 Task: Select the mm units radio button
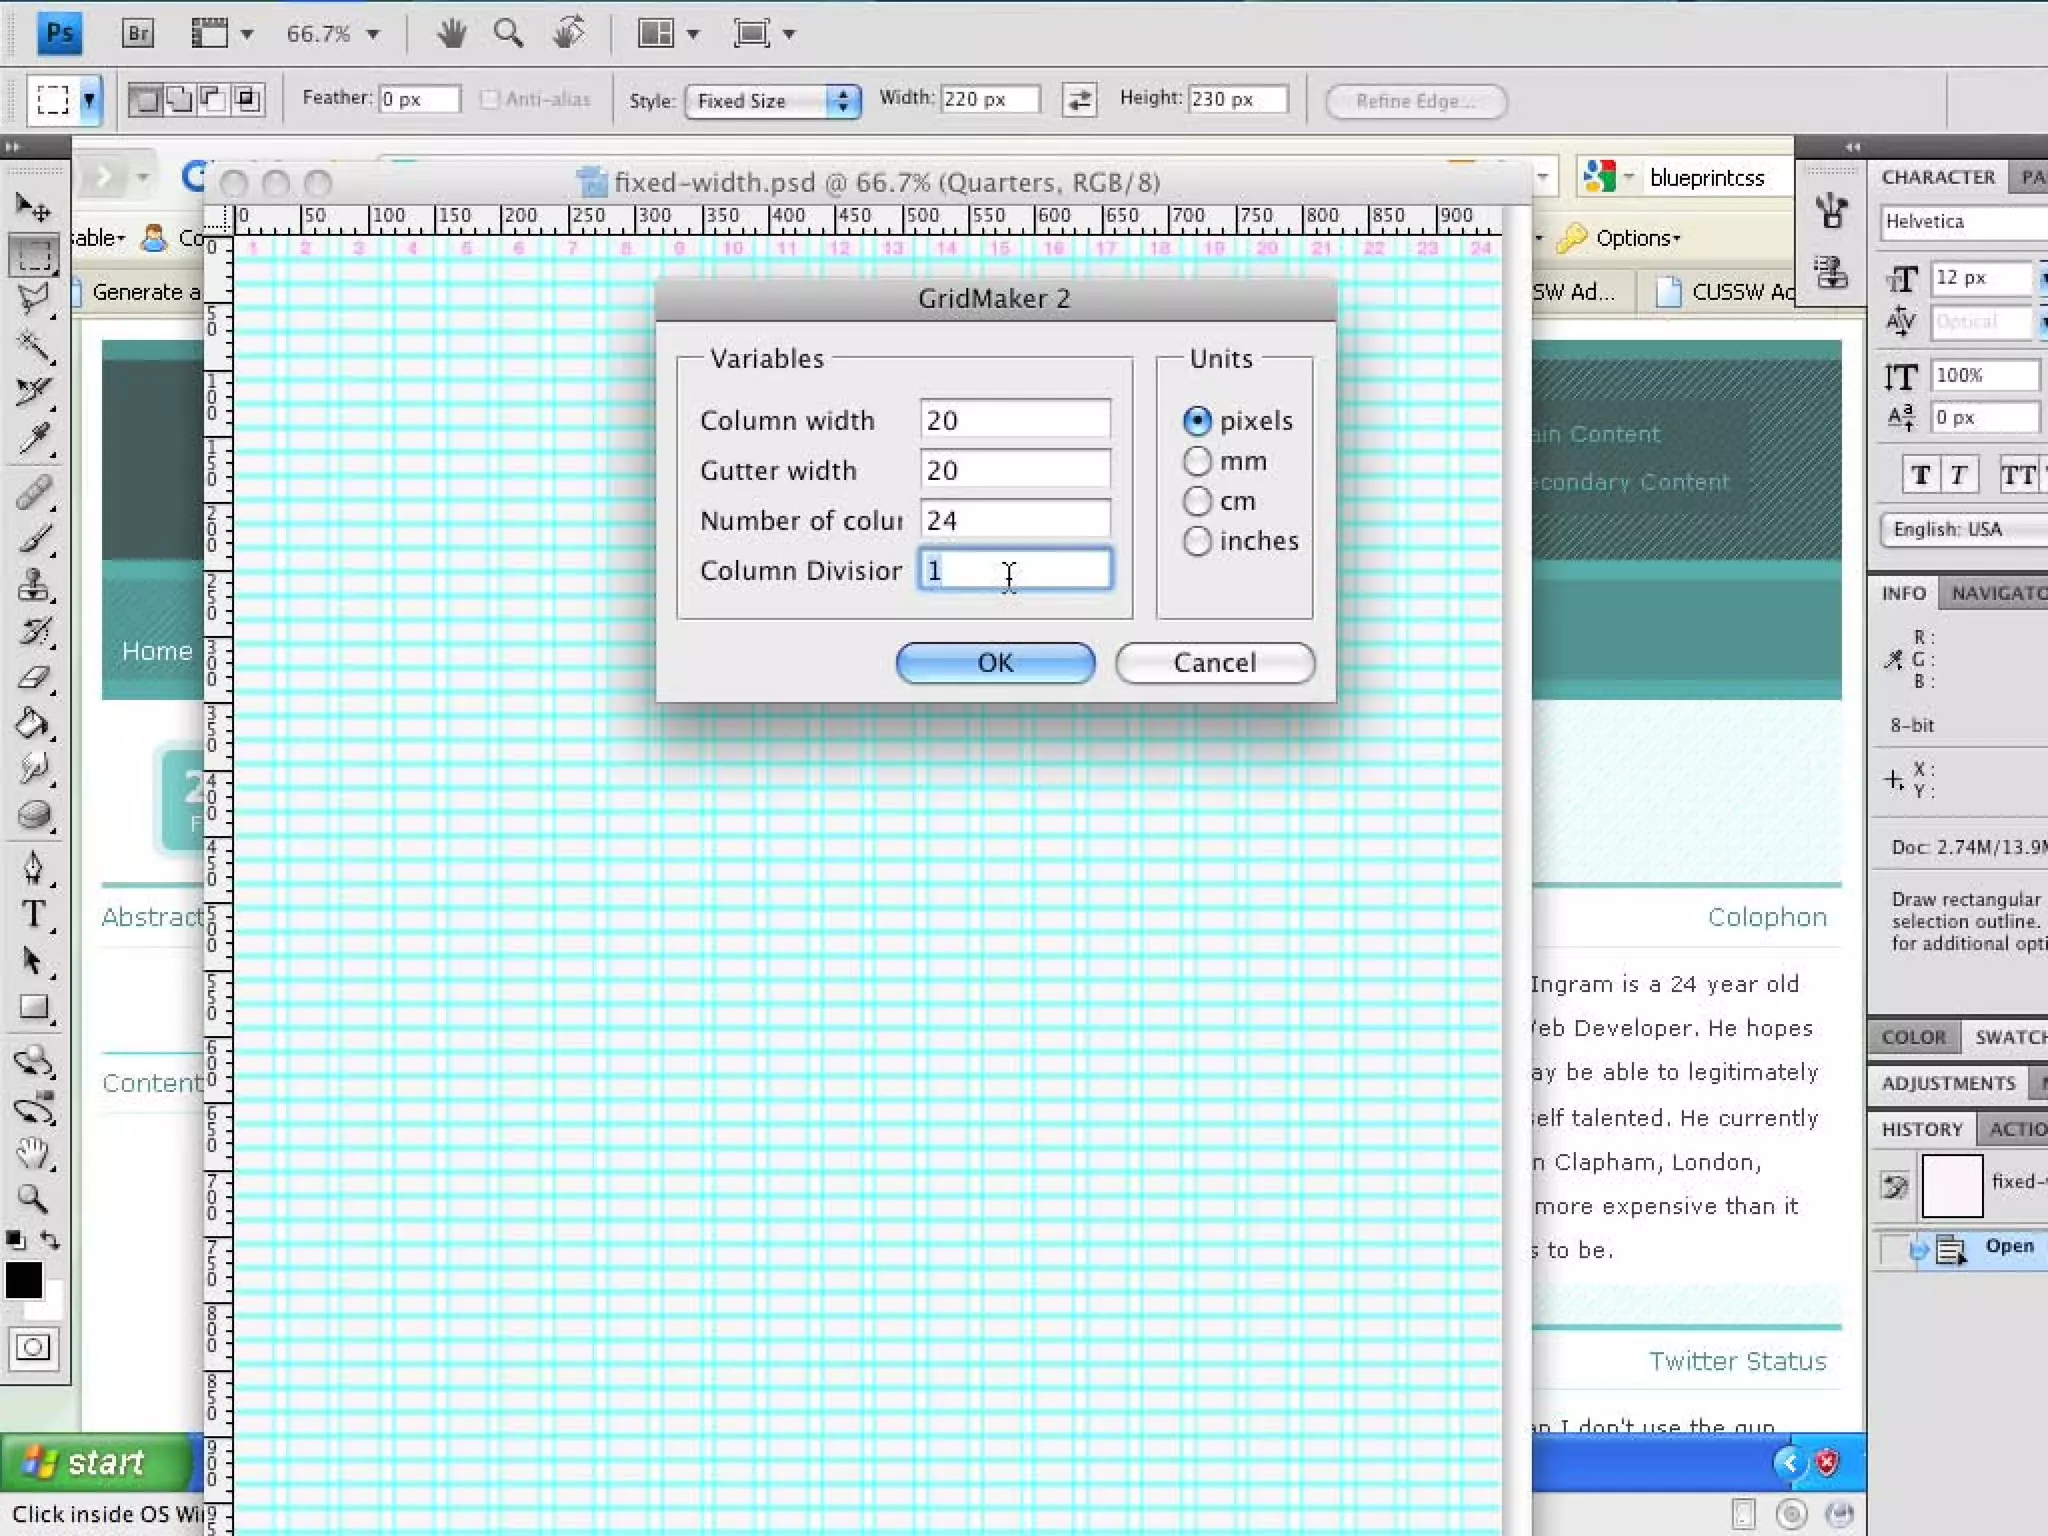(x=1197, y=462)
